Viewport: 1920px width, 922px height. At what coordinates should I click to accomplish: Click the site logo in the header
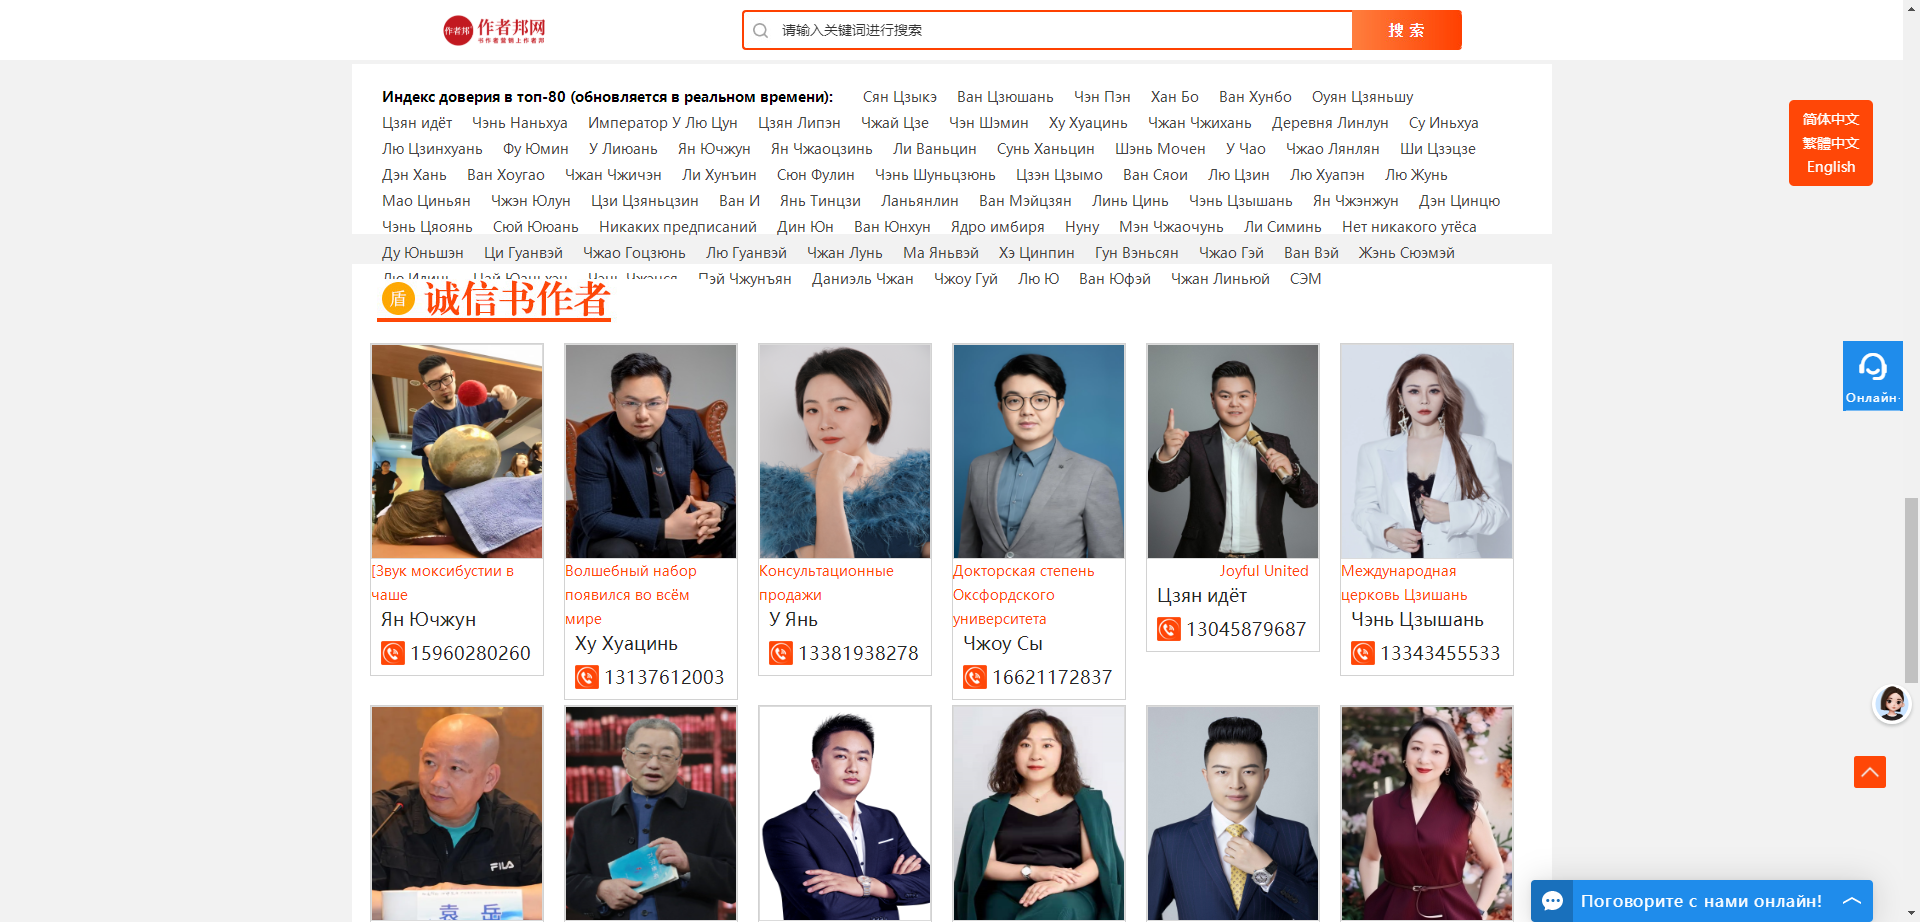495,30
